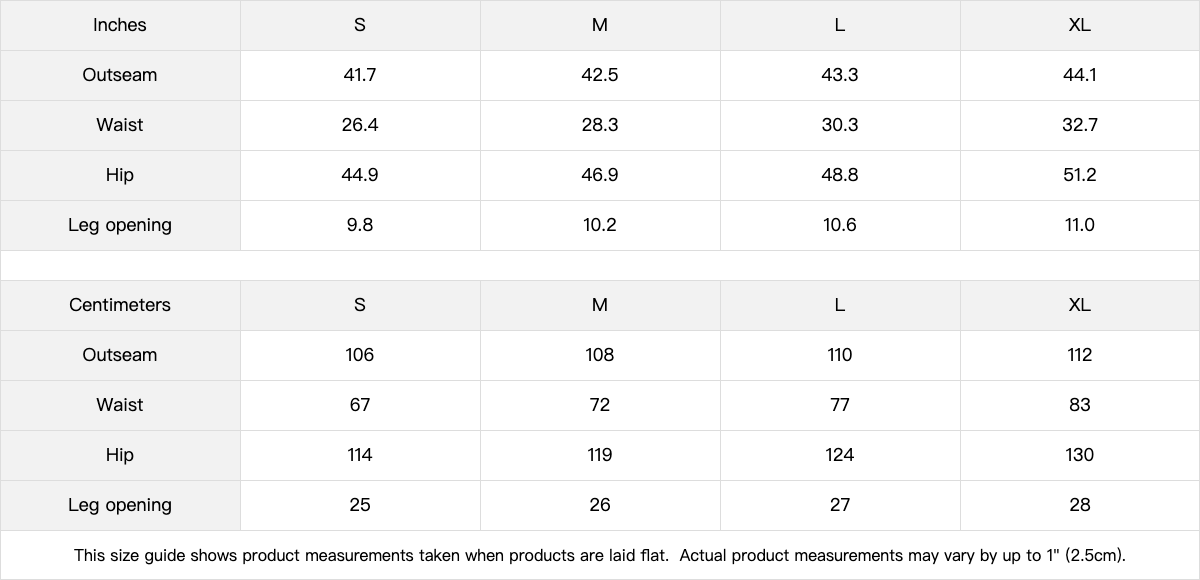
Task: Select the 77 waist value in centimeters
Action: (x=840, y=405)
